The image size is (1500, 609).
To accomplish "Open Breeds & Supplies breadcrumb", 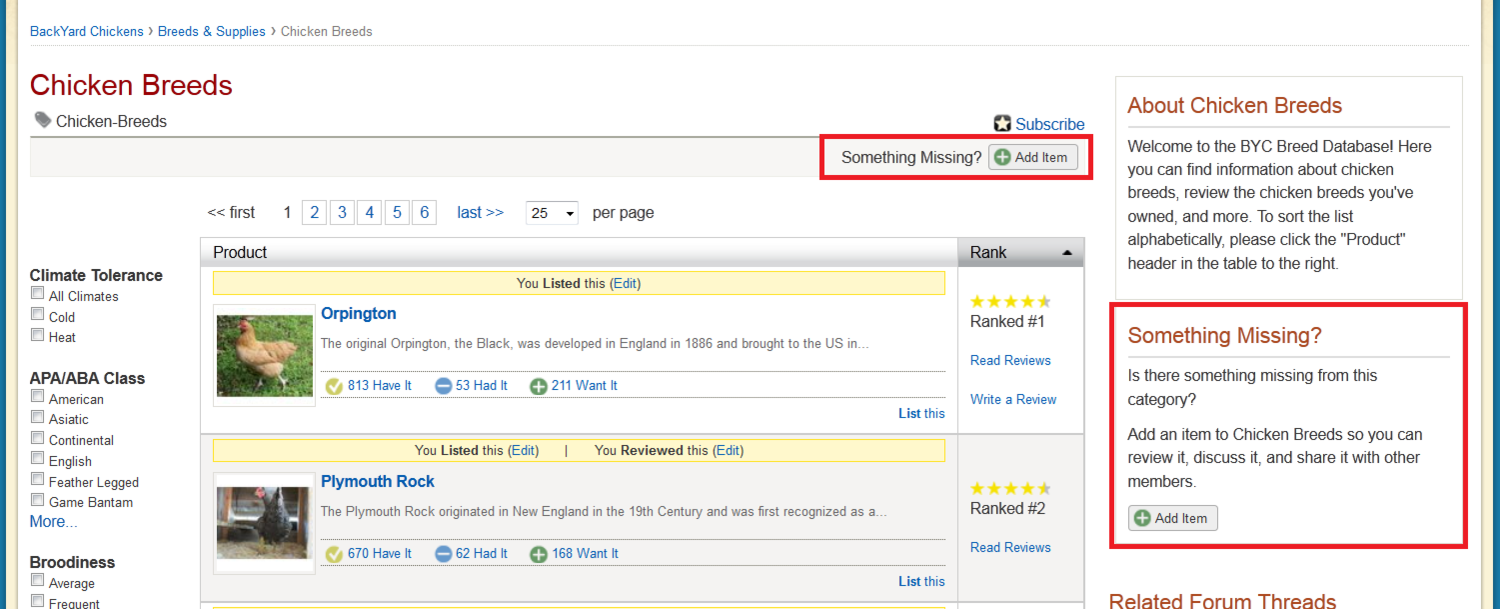I will (212, 31).
